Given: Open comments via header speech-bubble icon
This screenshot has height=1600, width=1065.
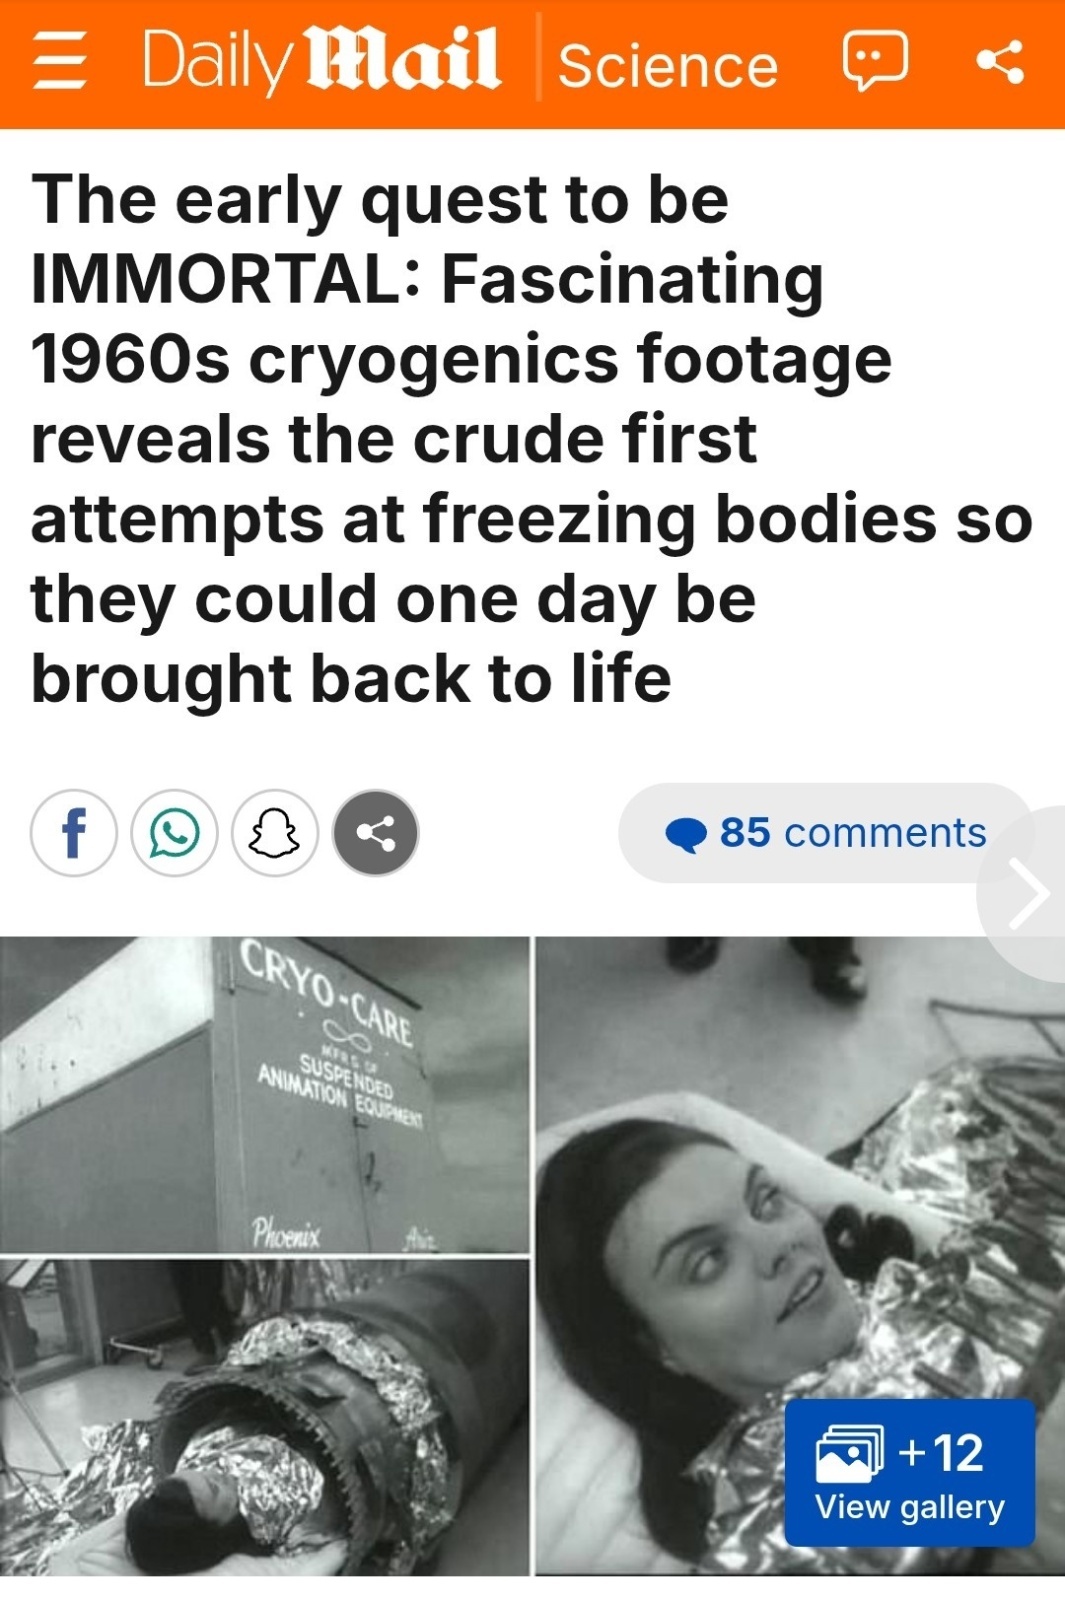Looking at the screenshot, I should coord(875,61).
